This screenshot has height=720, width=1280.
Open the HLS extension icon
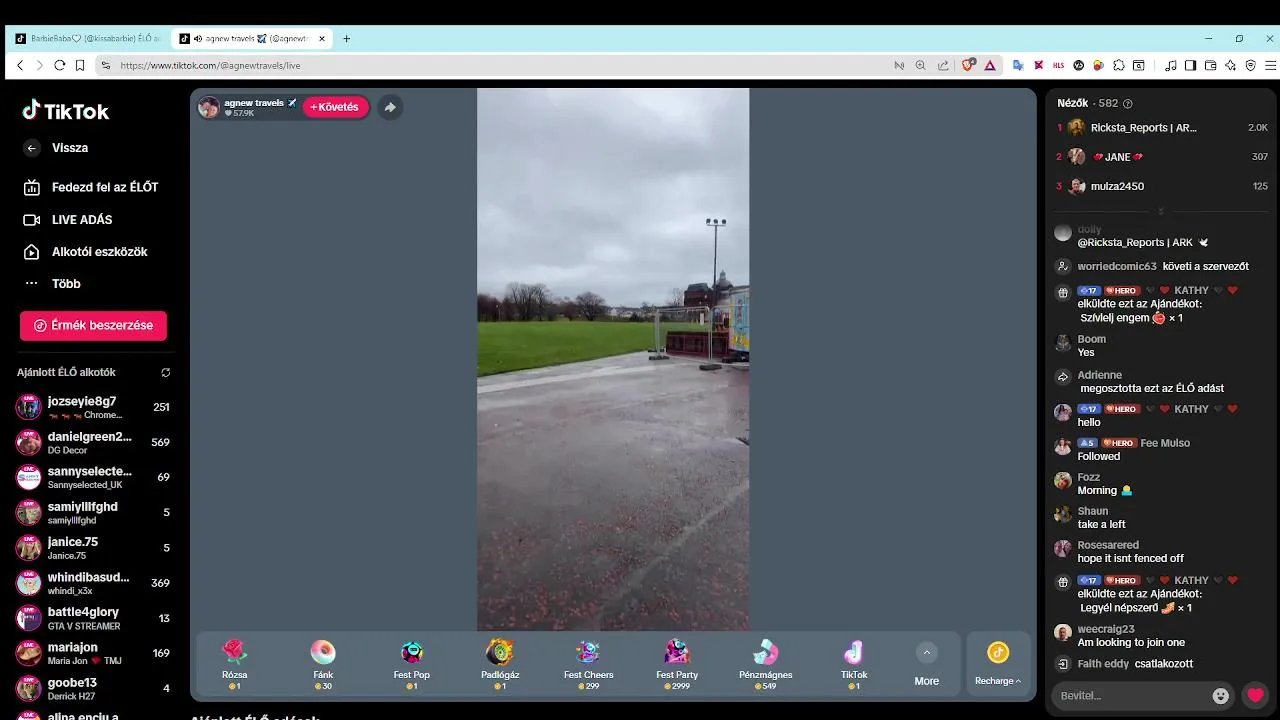pos(1059,65)
